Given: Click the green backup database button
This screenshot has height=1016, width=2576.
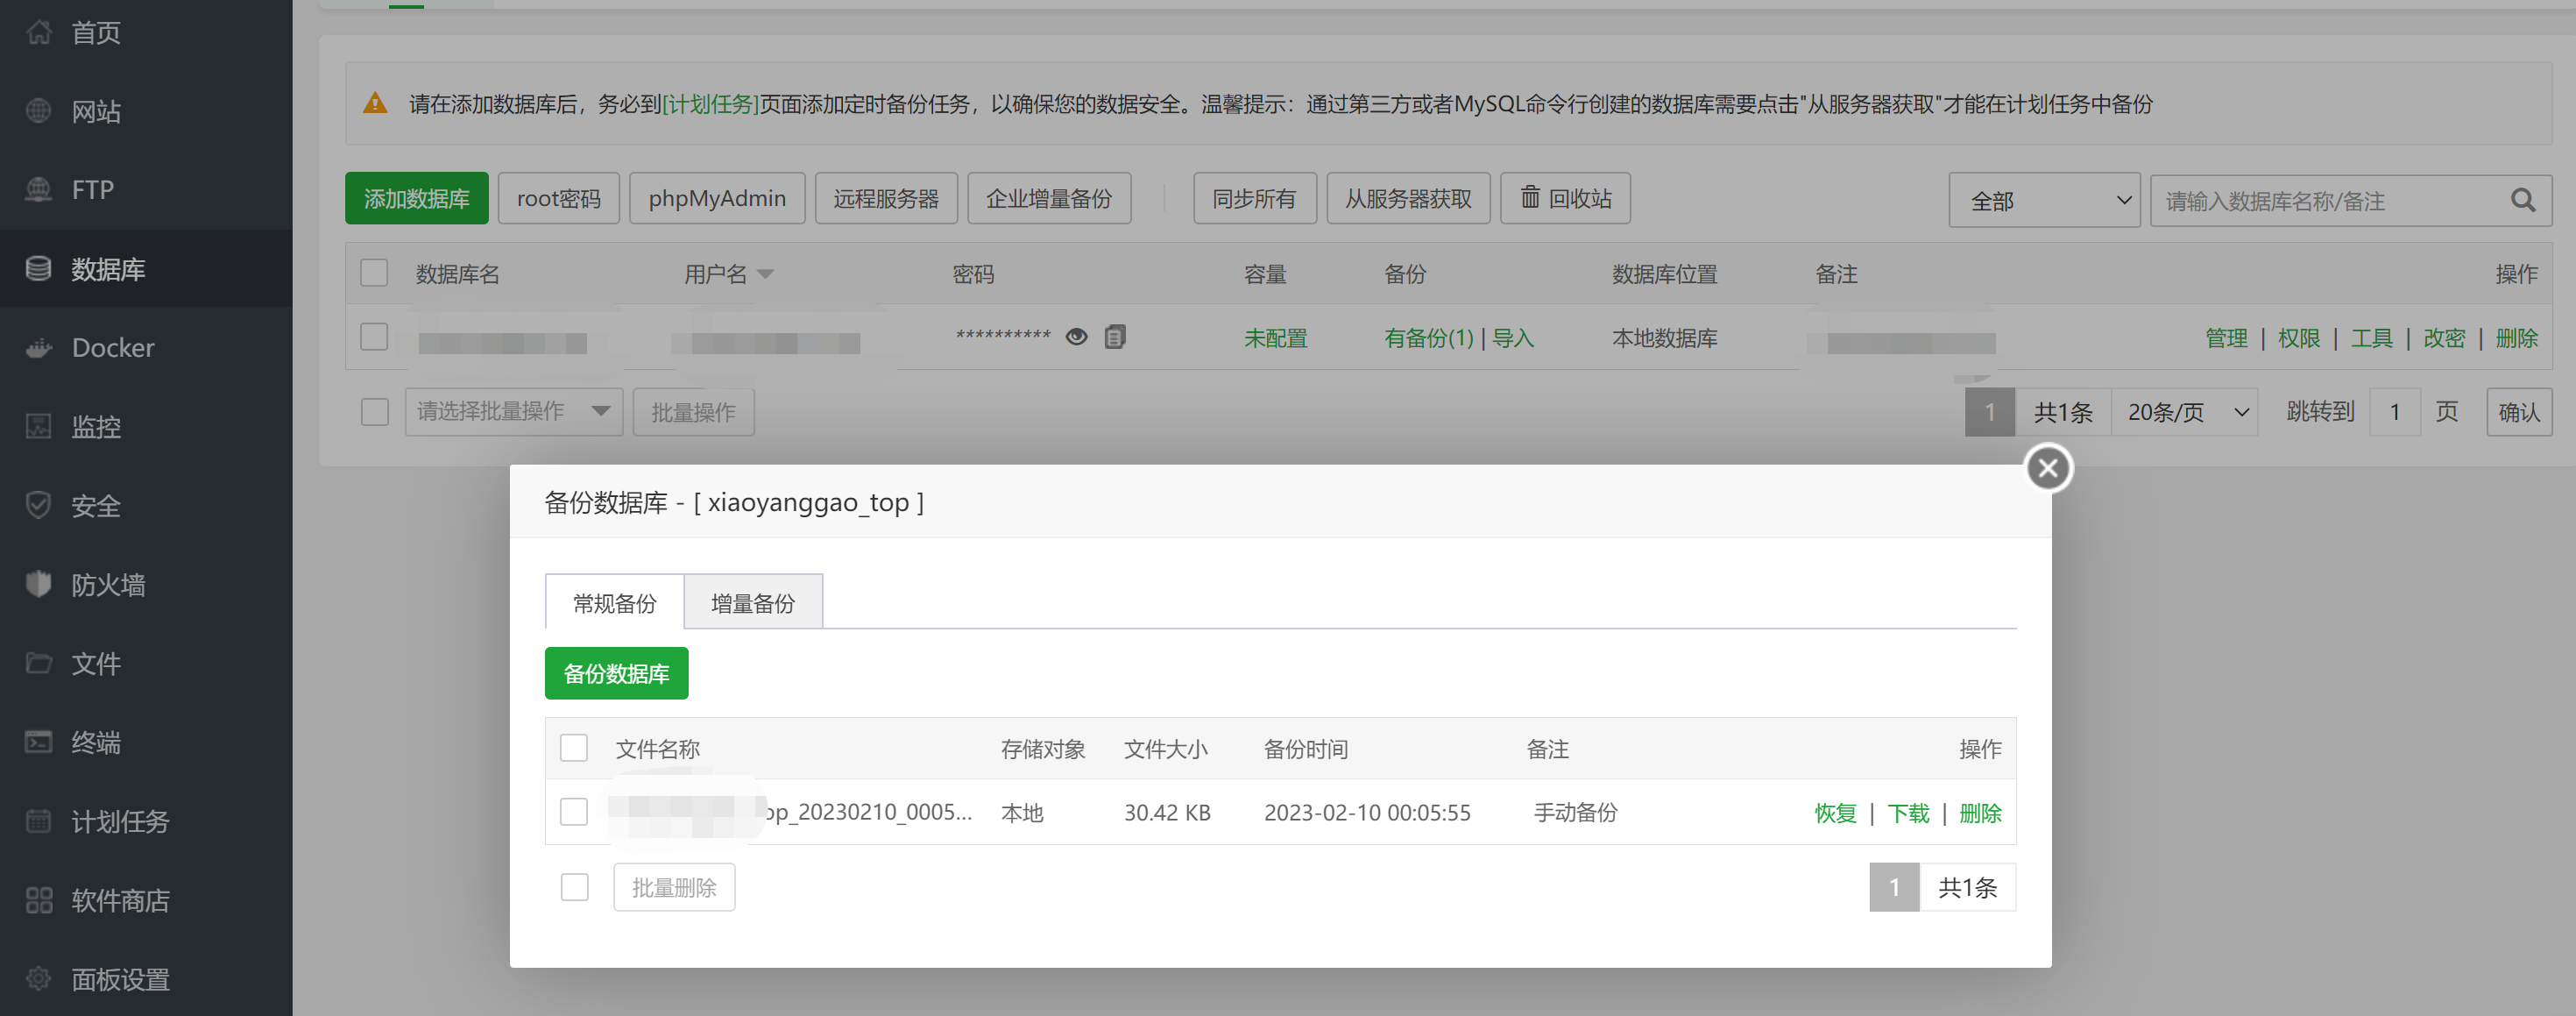Looking at the screenshot, I should 616,674.
